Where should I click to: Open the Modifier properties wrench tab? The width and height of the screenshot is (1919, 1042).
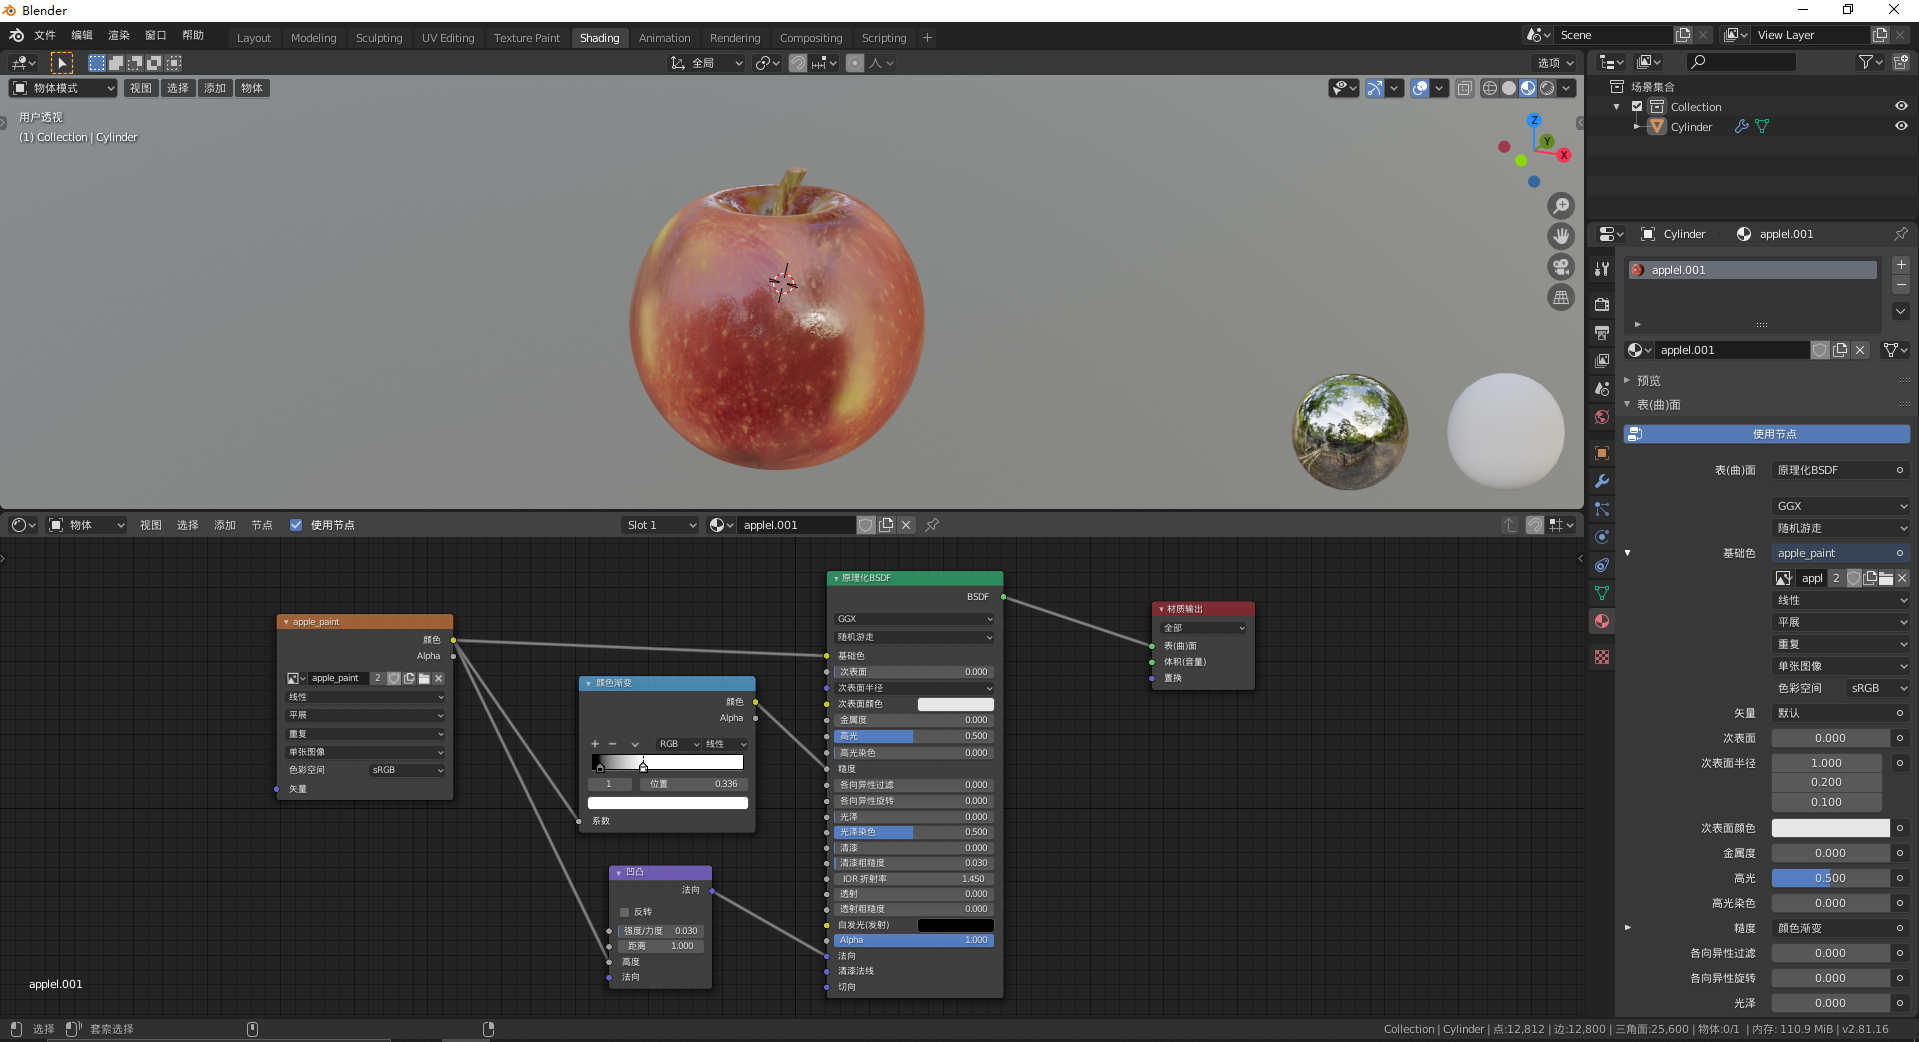1602,481
